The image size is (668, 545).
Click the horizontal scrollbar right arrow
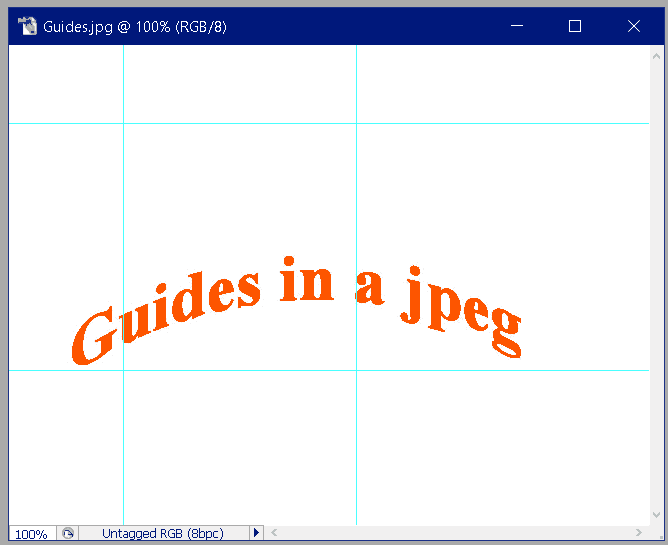(638, 532)
